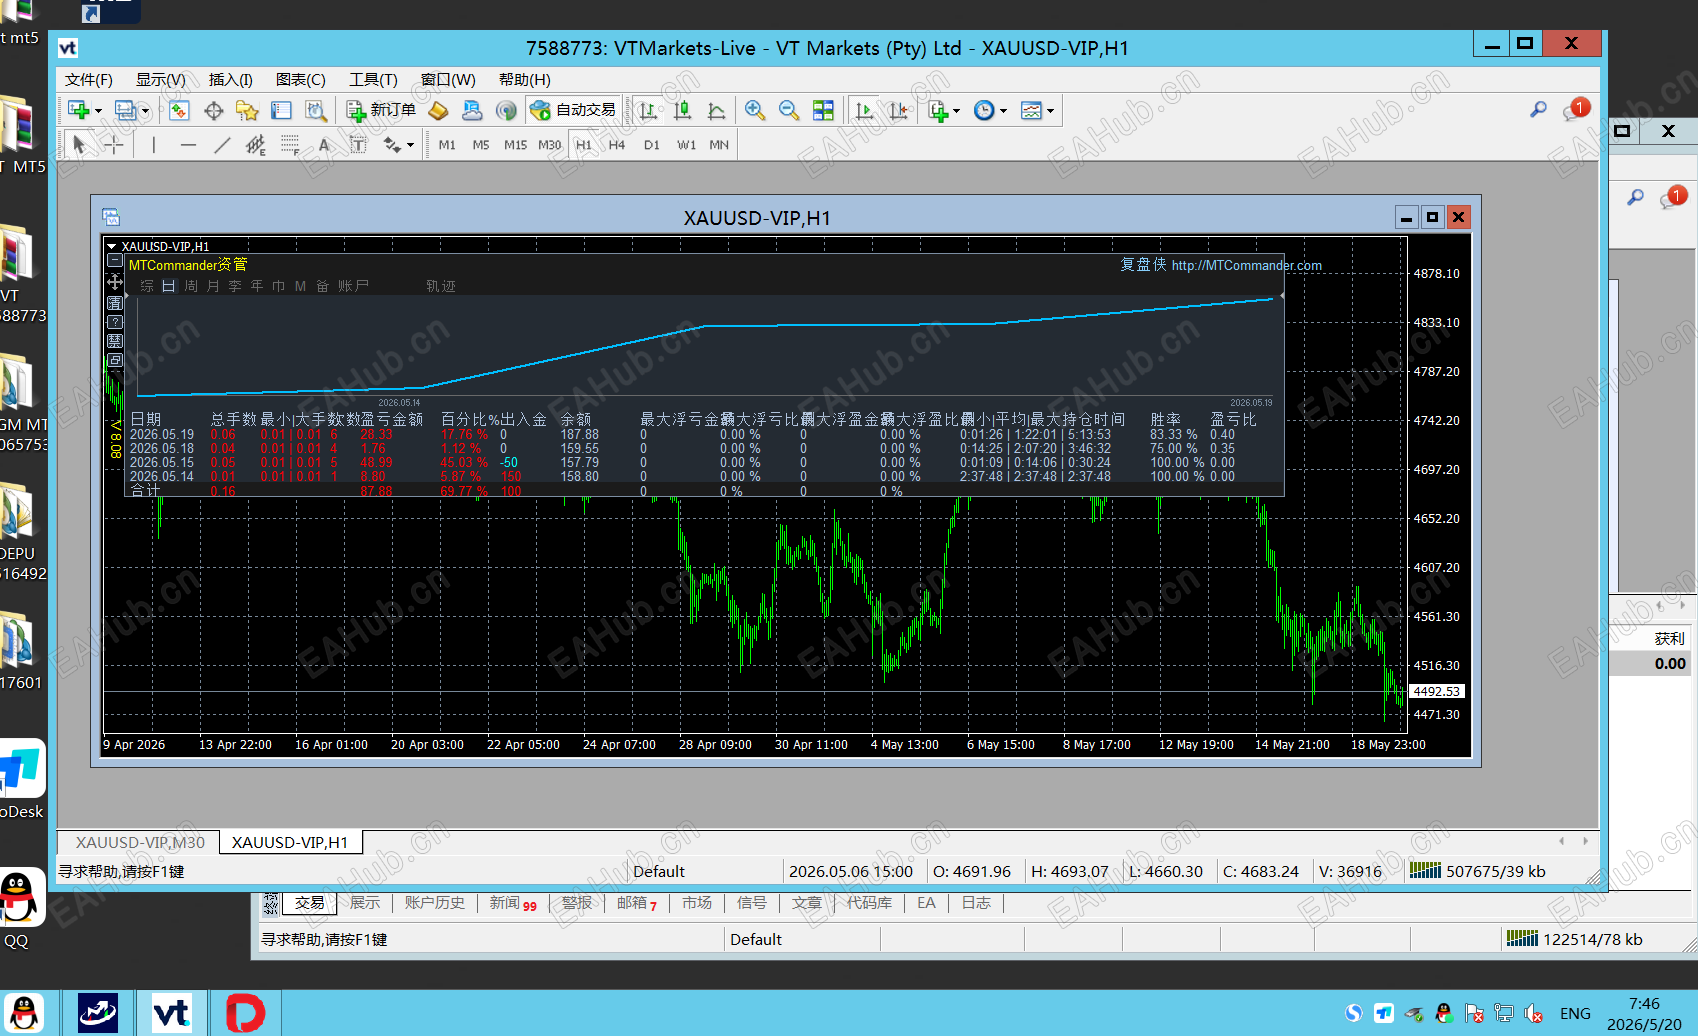The width and height of the screenshot is (1698, 1036).
Task: Open the QQ penguin taskbar icon
Action: pos(25,1013)
